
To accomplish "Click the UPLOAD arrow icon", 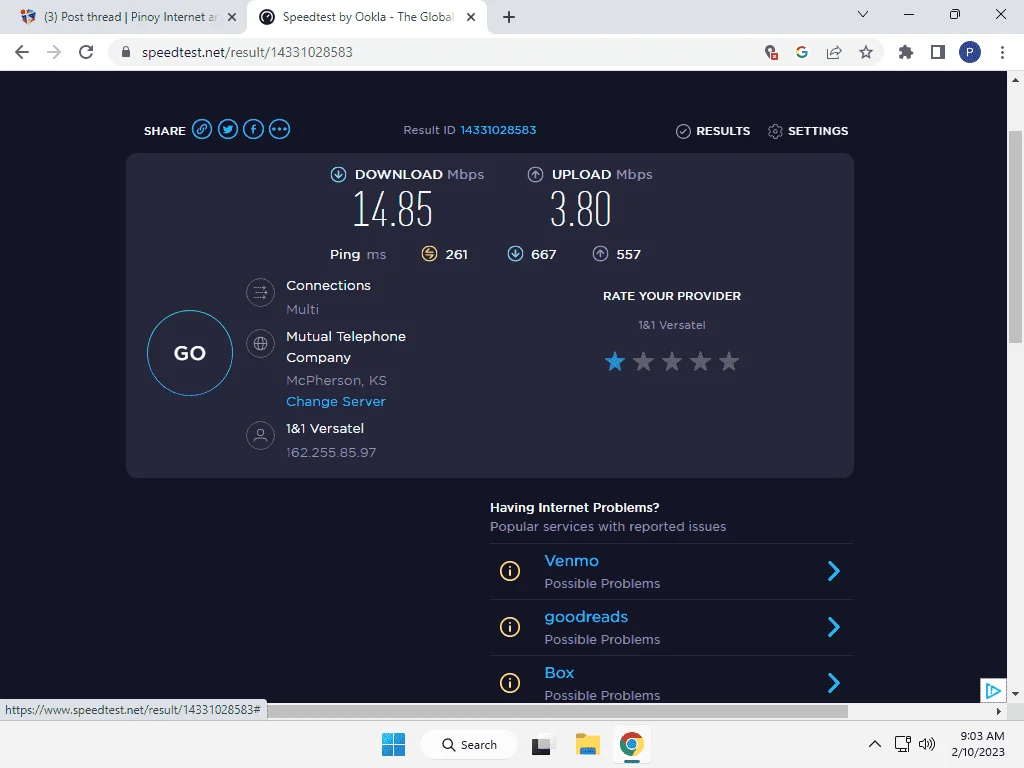I will click(536, 174).
